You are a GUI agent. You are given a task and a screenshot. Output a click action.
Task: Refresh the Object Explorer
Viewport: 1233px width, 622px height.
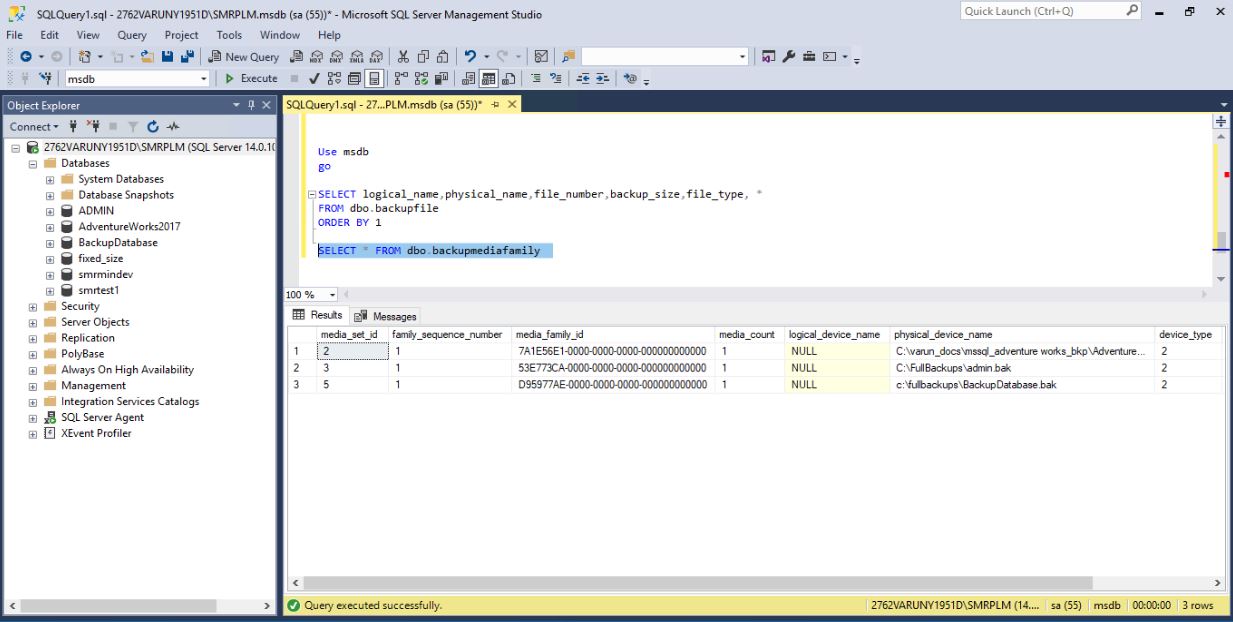[153, 124]
